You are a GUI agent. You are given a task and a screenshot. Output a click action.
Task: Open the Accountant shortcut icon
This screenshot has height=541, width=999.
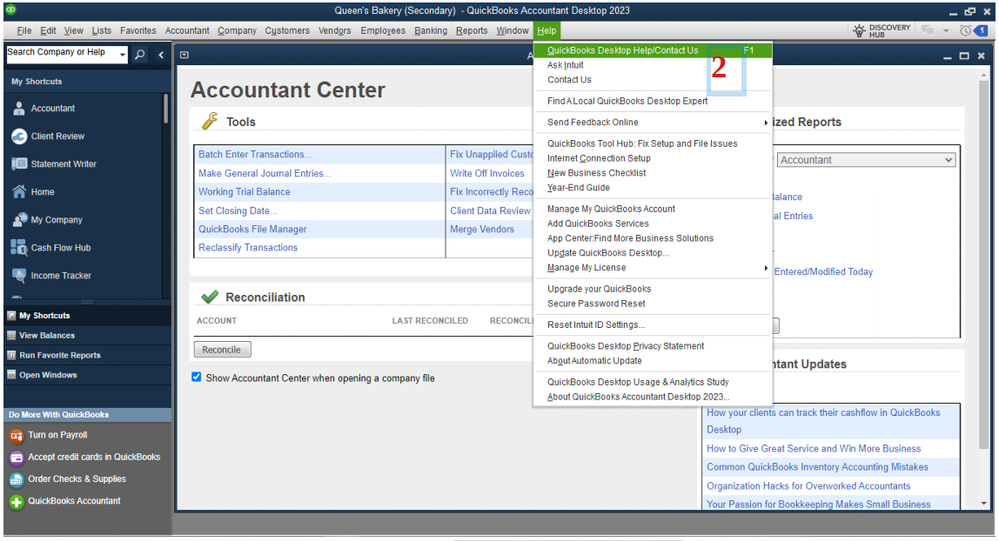coord(19,108)
